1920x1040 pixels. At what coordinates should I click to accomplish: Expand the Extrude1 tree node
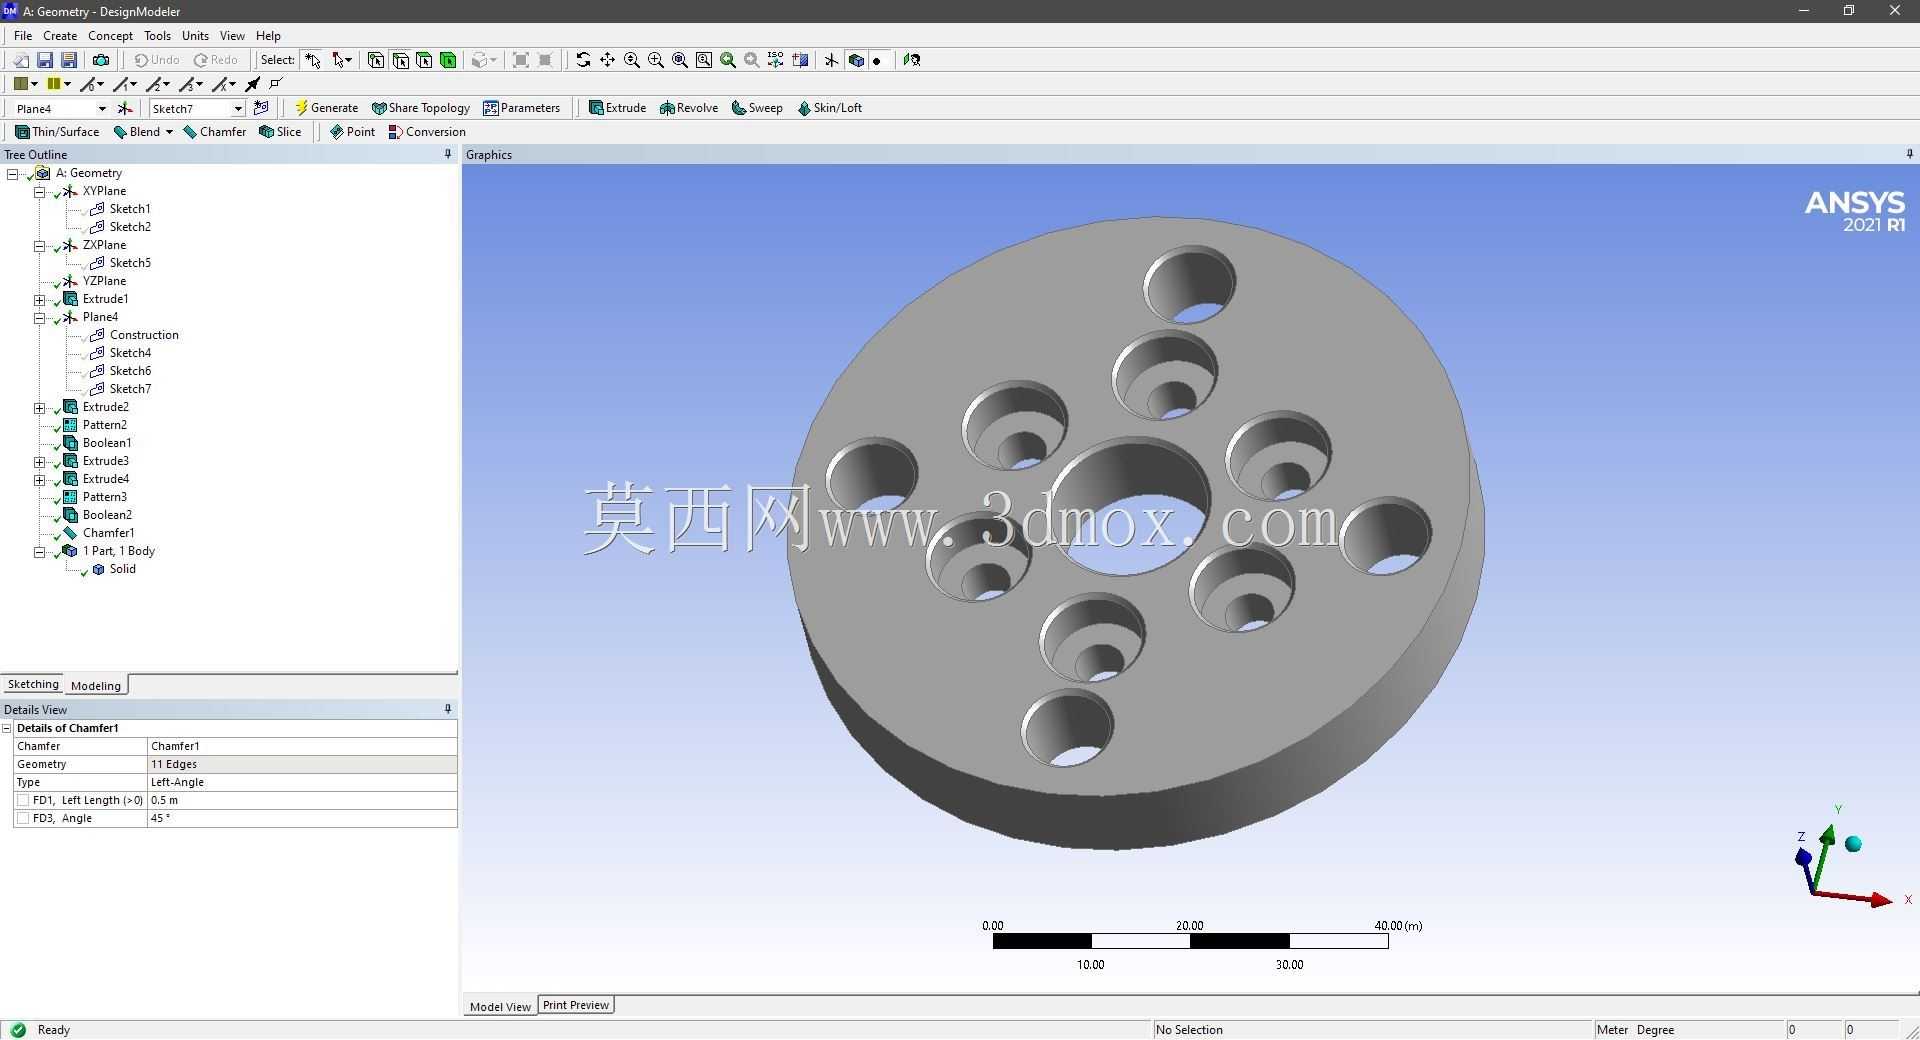(39, 299)
